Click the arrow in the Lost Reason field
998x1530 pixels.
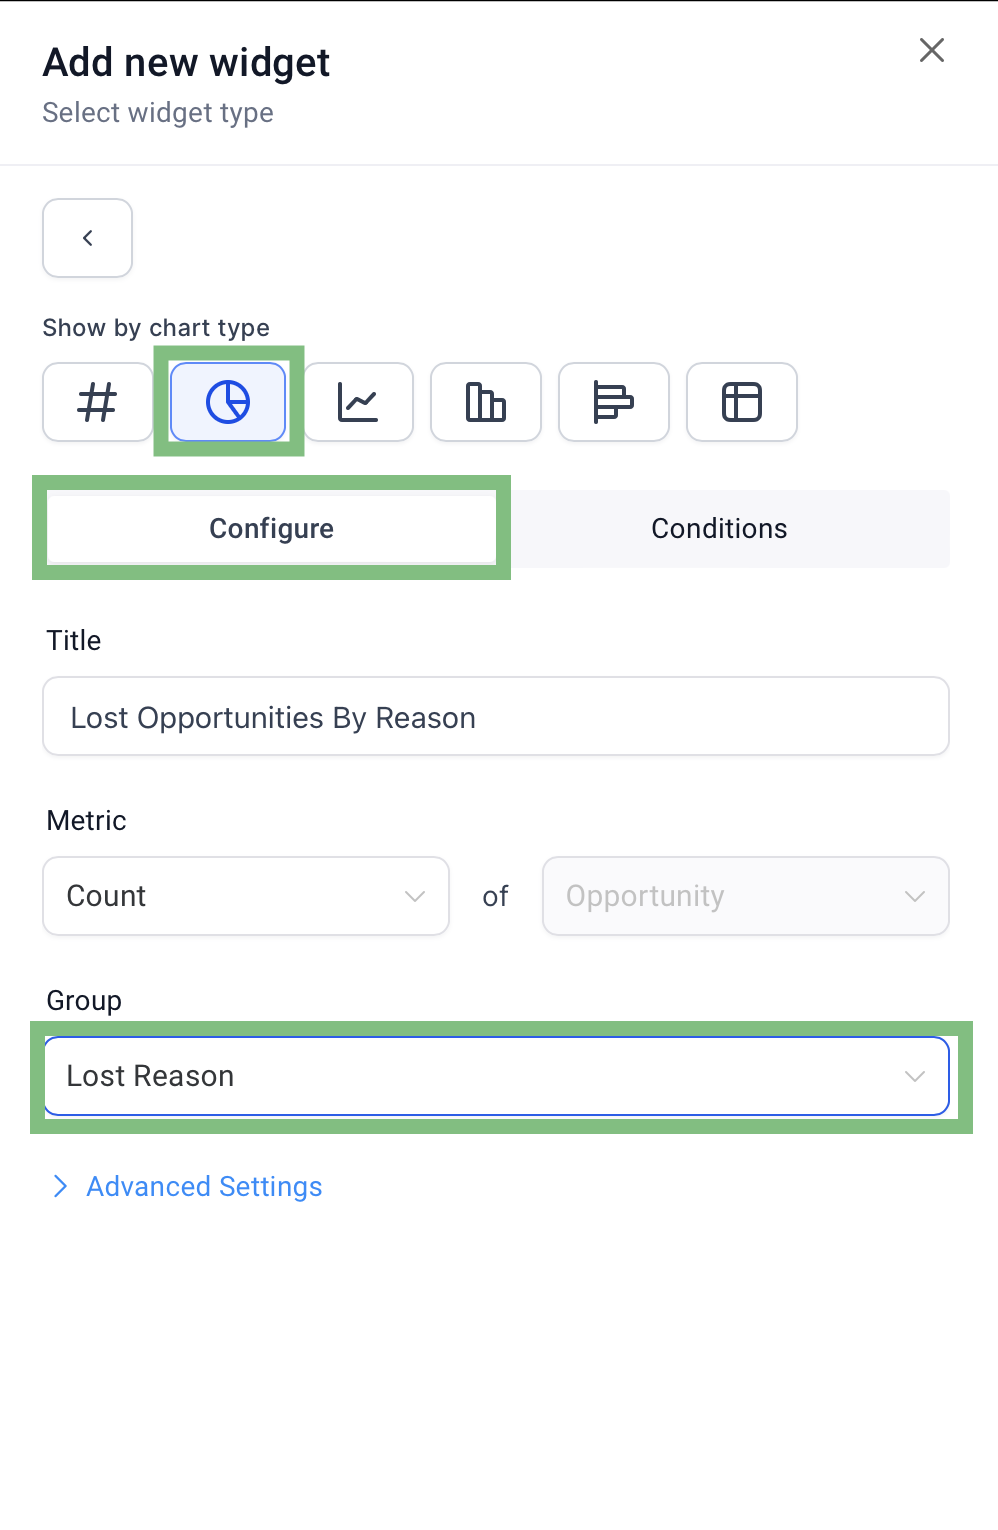[x=915, y=1076]
